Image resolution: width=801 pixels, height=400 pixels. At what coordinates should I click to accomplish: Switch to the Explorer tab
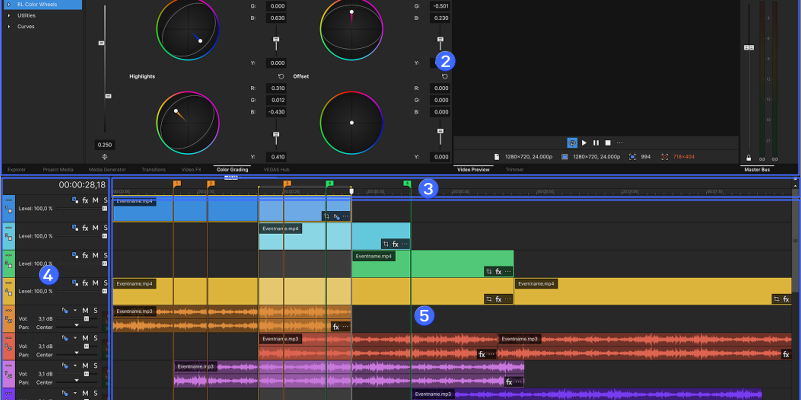[x=17, y=169]
